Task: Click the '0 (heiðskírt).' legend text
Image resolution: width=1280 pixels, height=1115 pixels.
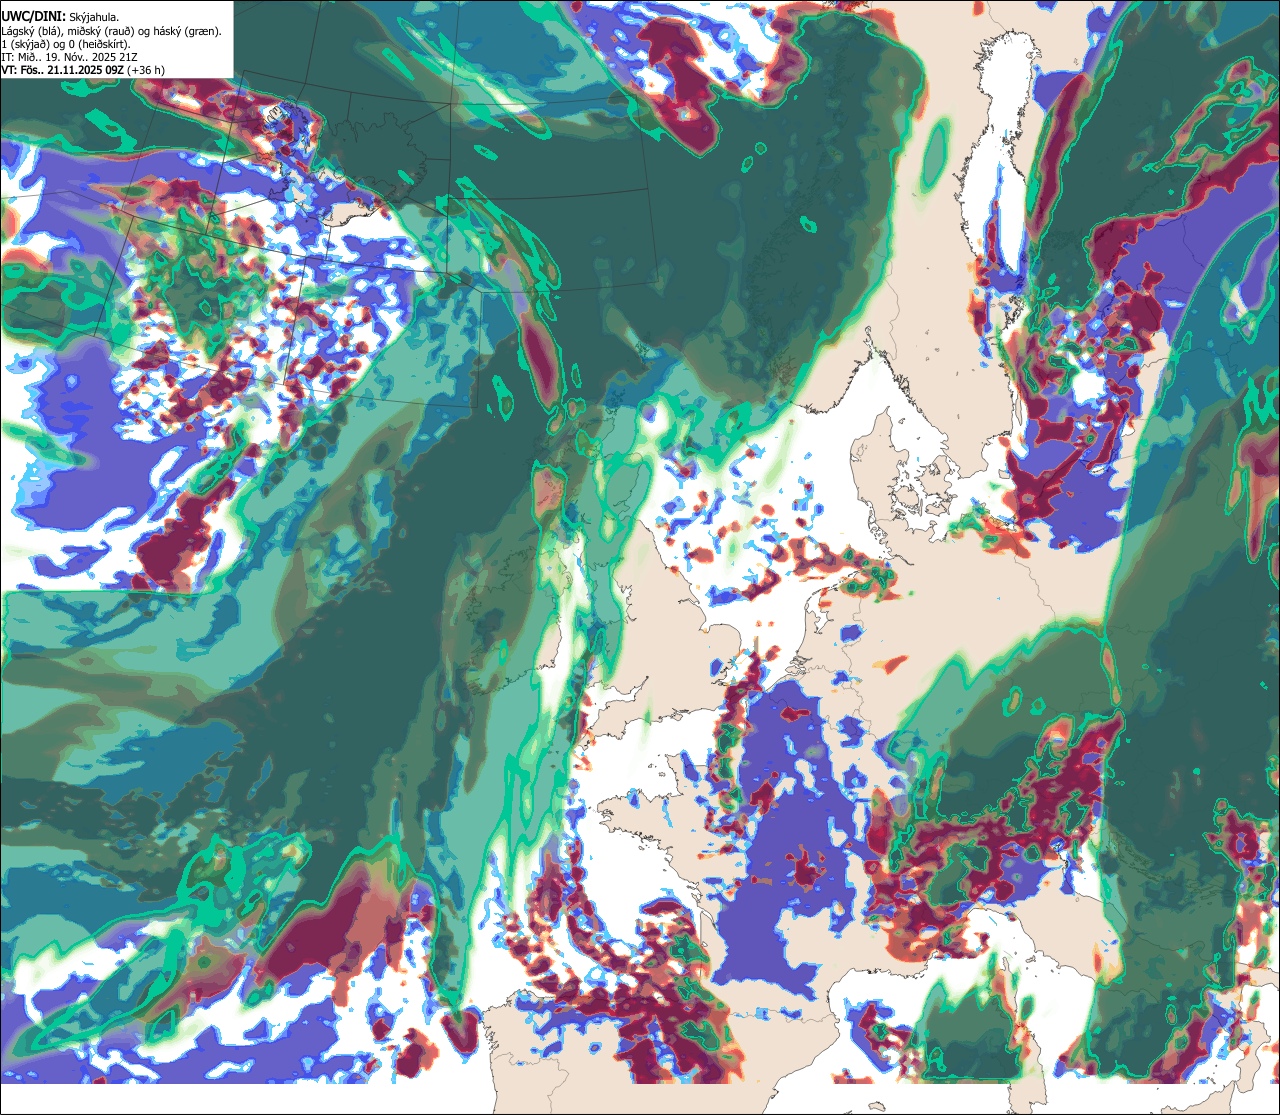Action: point(99,45)
